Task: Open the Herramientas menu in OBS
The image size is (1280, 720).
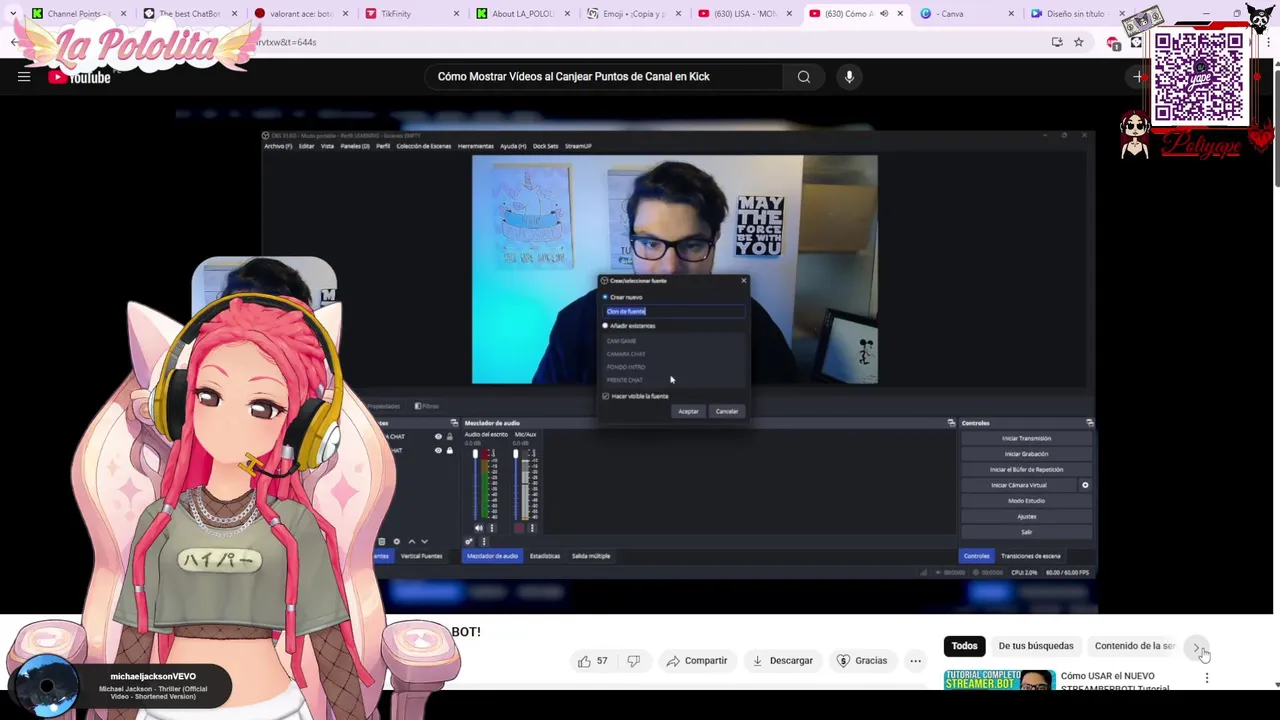Action: coord(476,146)
